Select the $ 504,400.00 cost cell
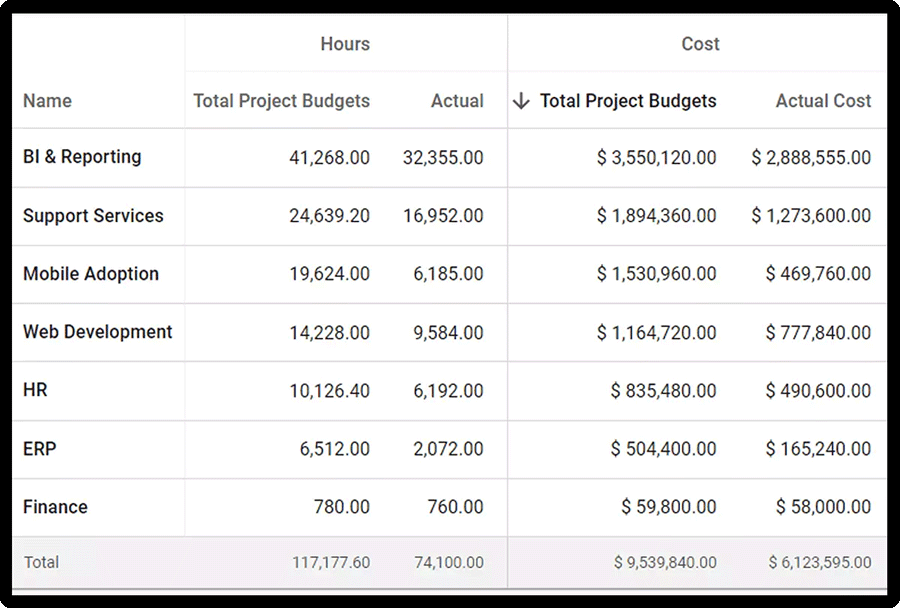900x608 pixels. [x=664, y=449]
